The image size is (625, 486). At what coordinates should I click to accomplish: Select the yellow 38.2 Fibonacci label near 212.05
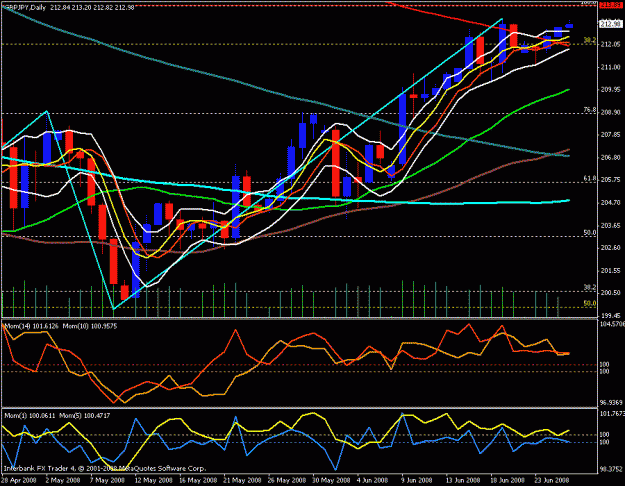[590, 40]
